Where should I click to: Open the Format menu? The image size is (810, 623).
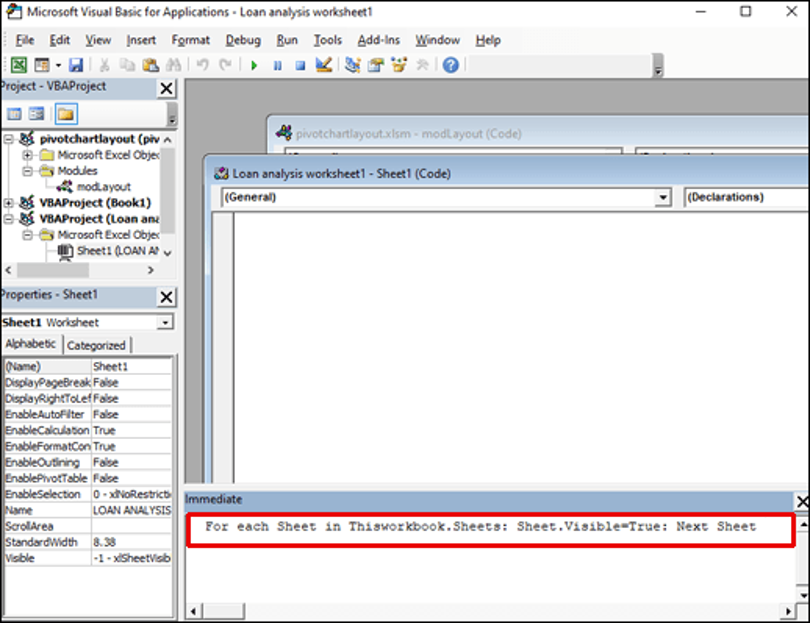coord(191,40)
